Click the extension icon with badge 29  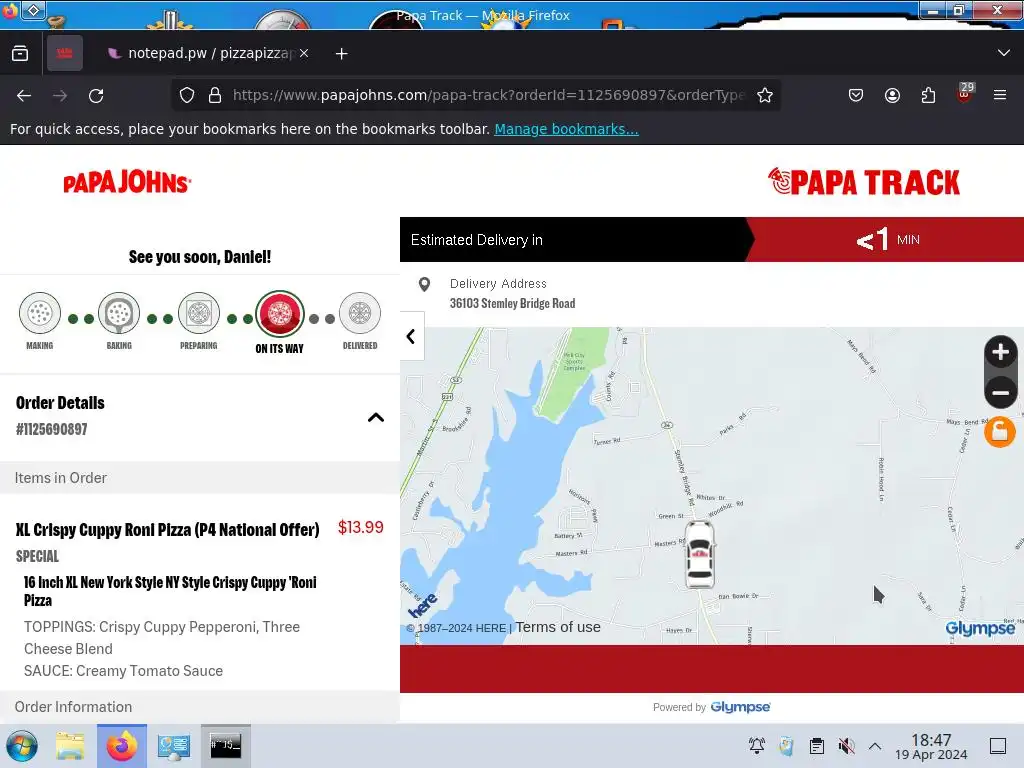tap(965, 93)
